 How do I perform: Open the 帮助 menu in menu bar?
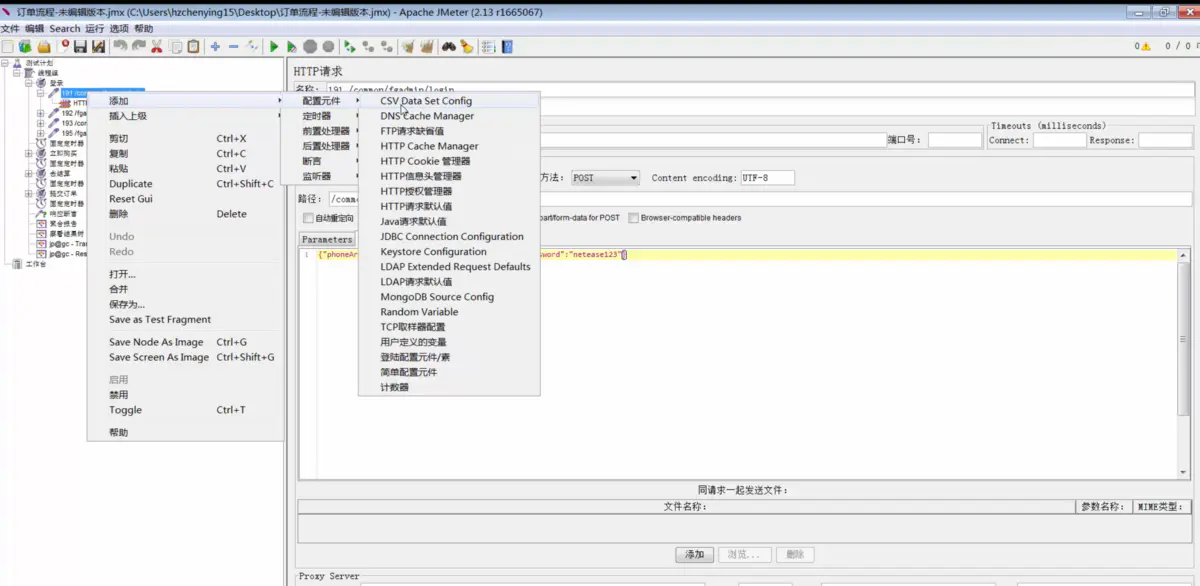point(144,29)
